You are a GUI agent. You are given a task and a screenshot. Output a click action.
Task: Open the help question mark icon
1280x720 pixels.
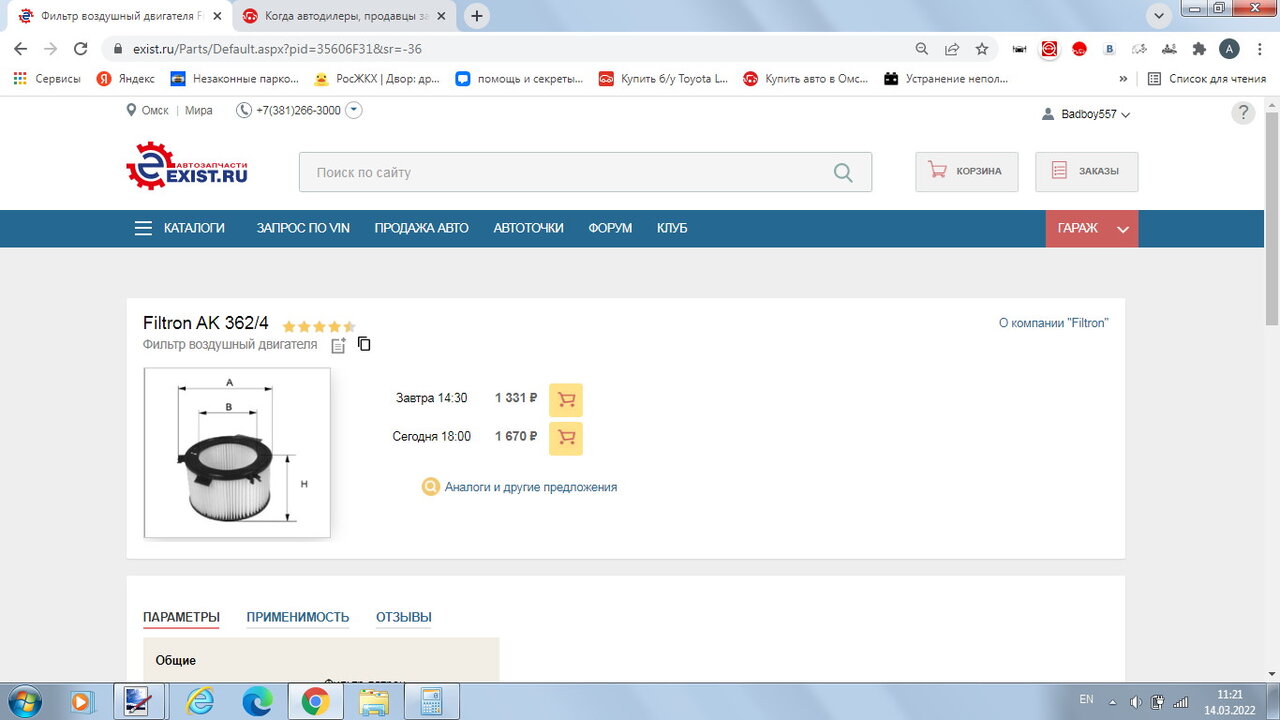tap(1242, 113)
